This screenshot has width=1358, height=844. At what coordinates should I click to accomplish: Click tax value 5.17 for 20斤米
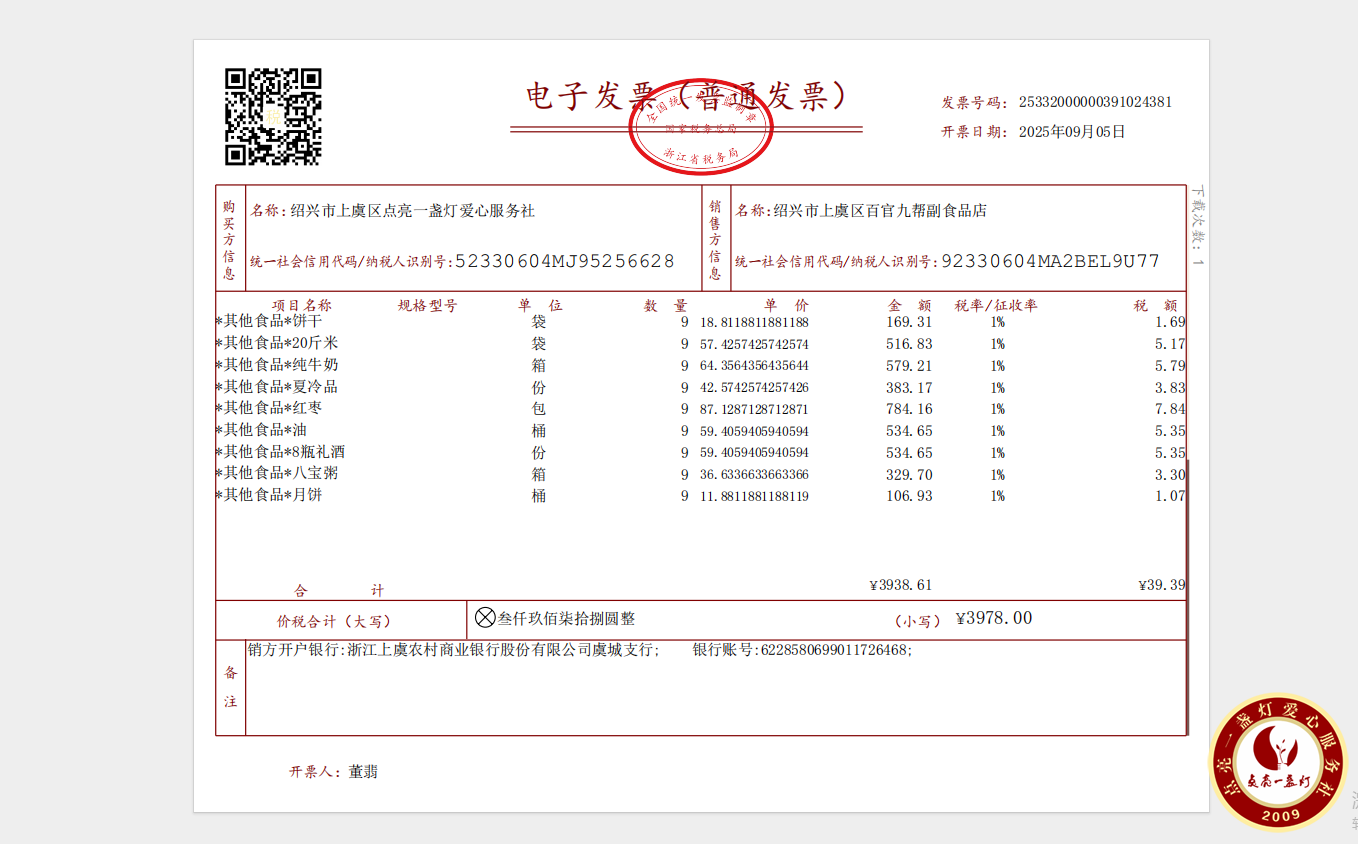point(1170,344)
